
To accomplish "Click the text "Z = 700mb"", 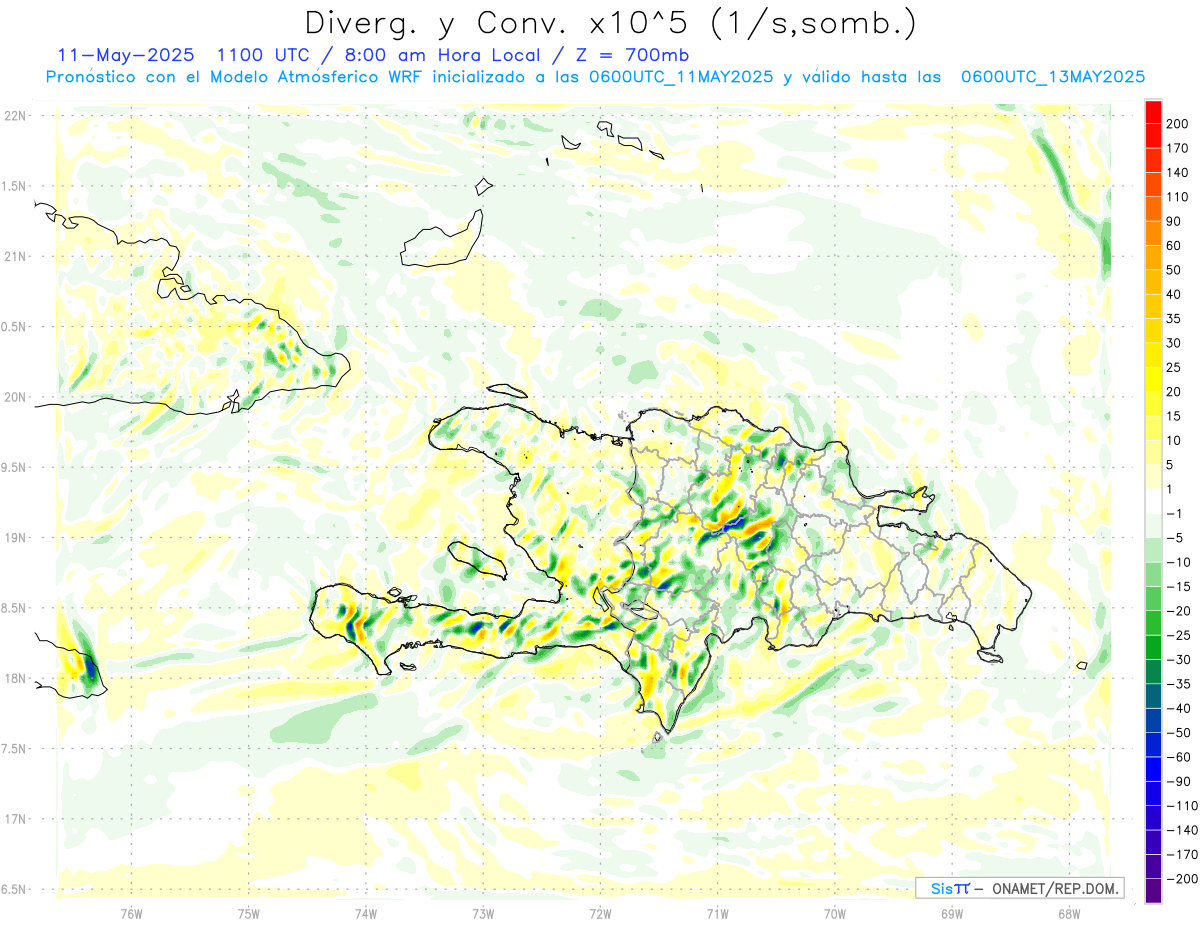I will click(630, 54).
